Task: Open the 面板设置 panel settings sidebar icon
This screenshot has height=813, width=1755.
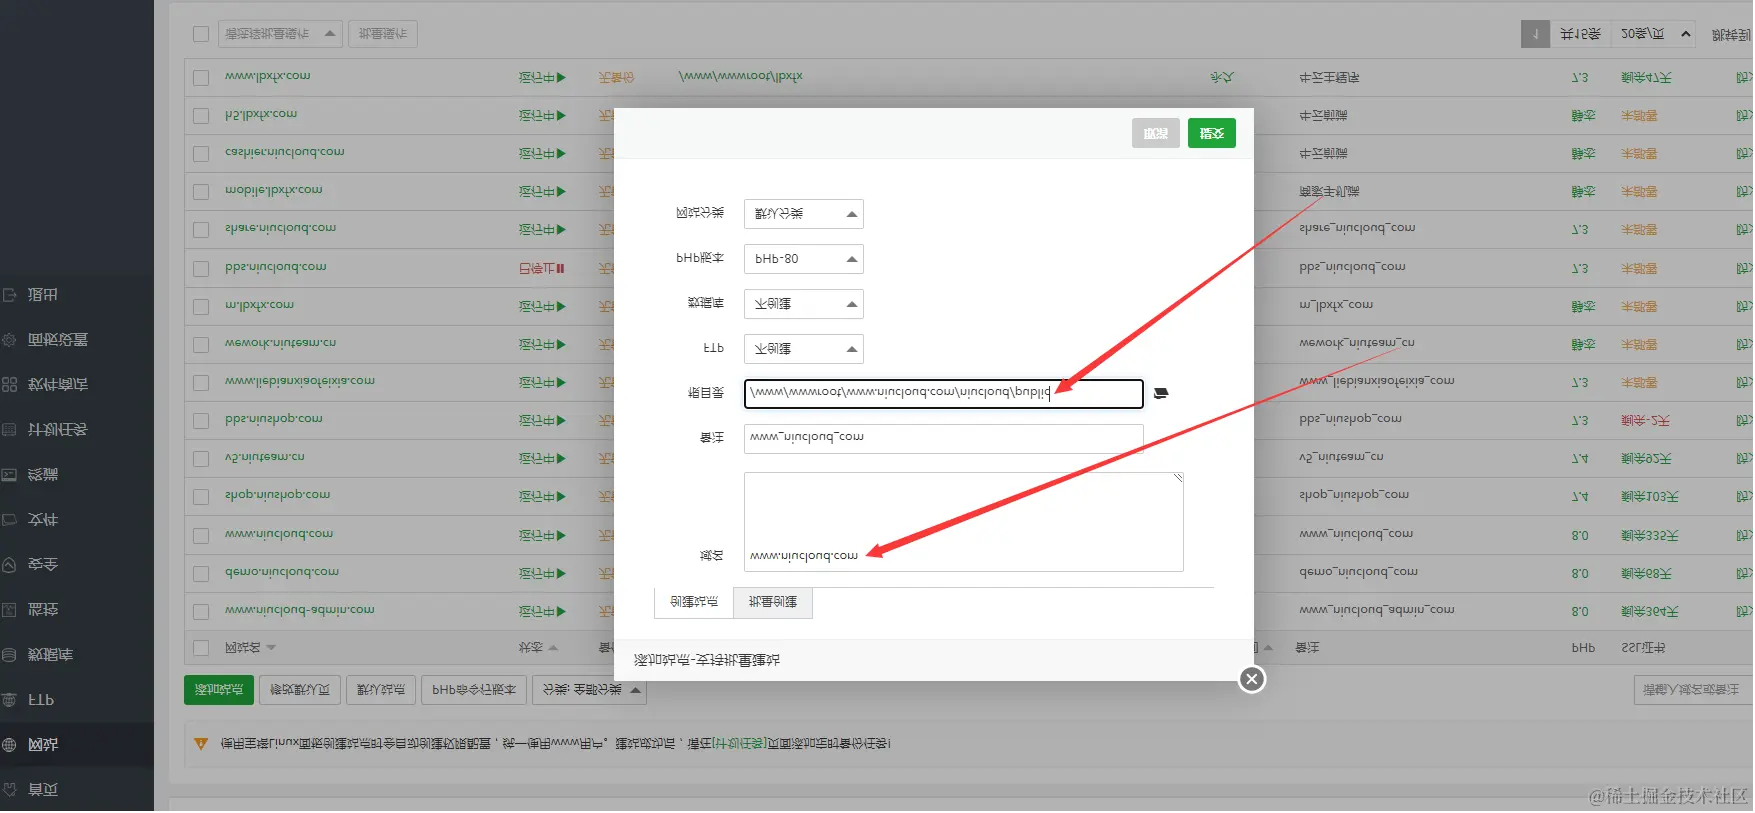Action: pyautogui.click(x=9, y=340)
